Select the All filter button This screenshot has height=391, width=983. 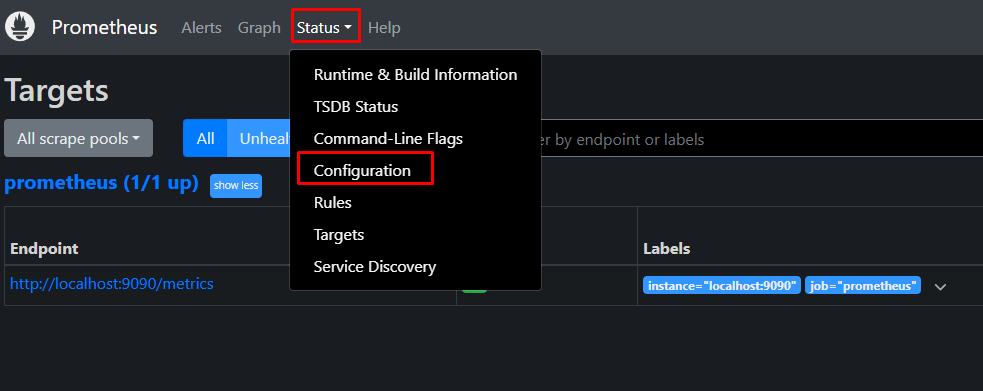(205, 138)
